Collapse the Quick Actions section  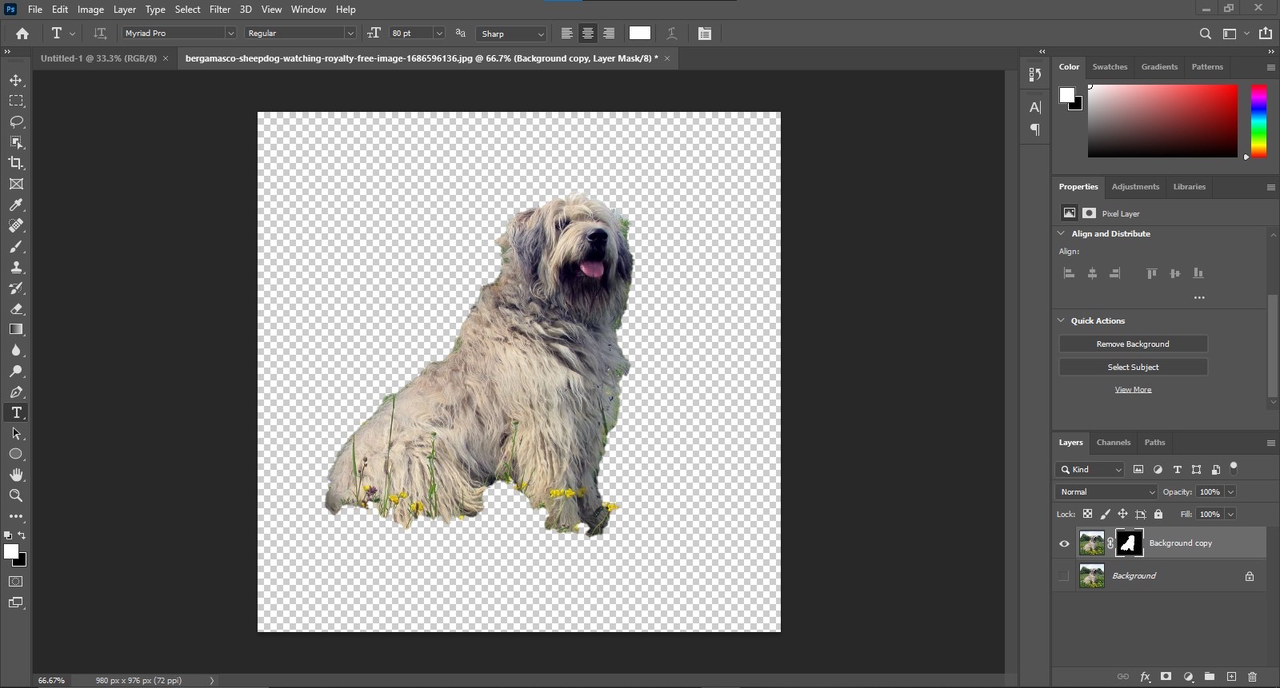tap(1061, 321)
